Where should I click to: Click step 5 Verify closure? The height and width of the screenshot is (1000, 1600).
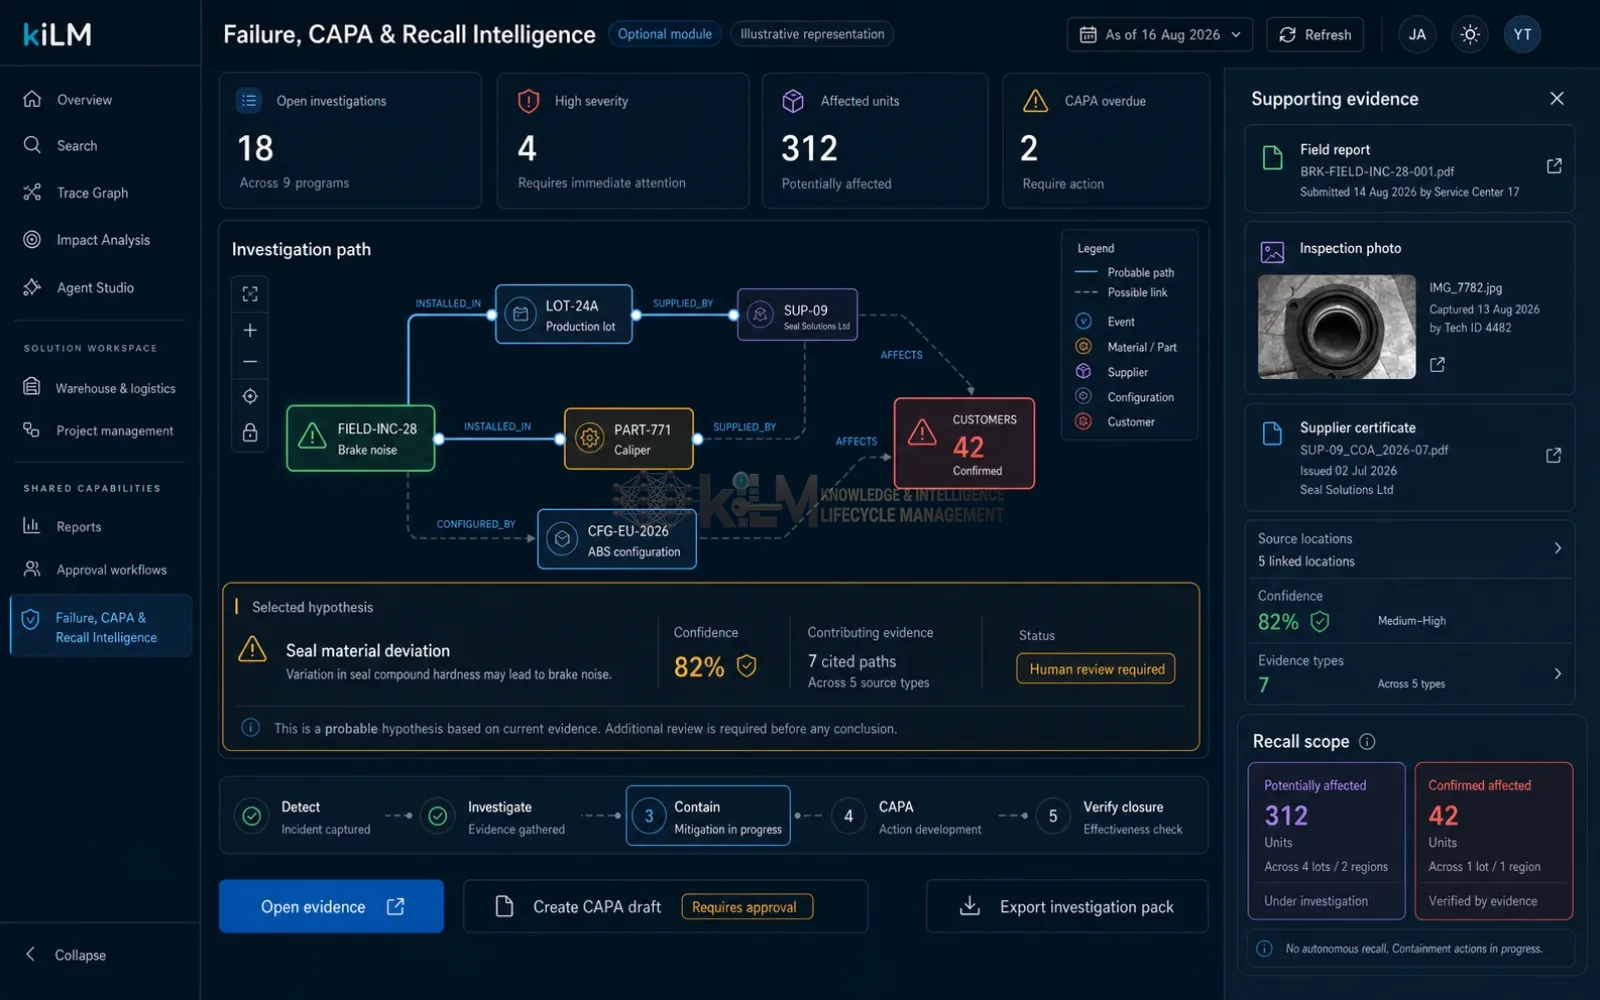coord(1111,817)
